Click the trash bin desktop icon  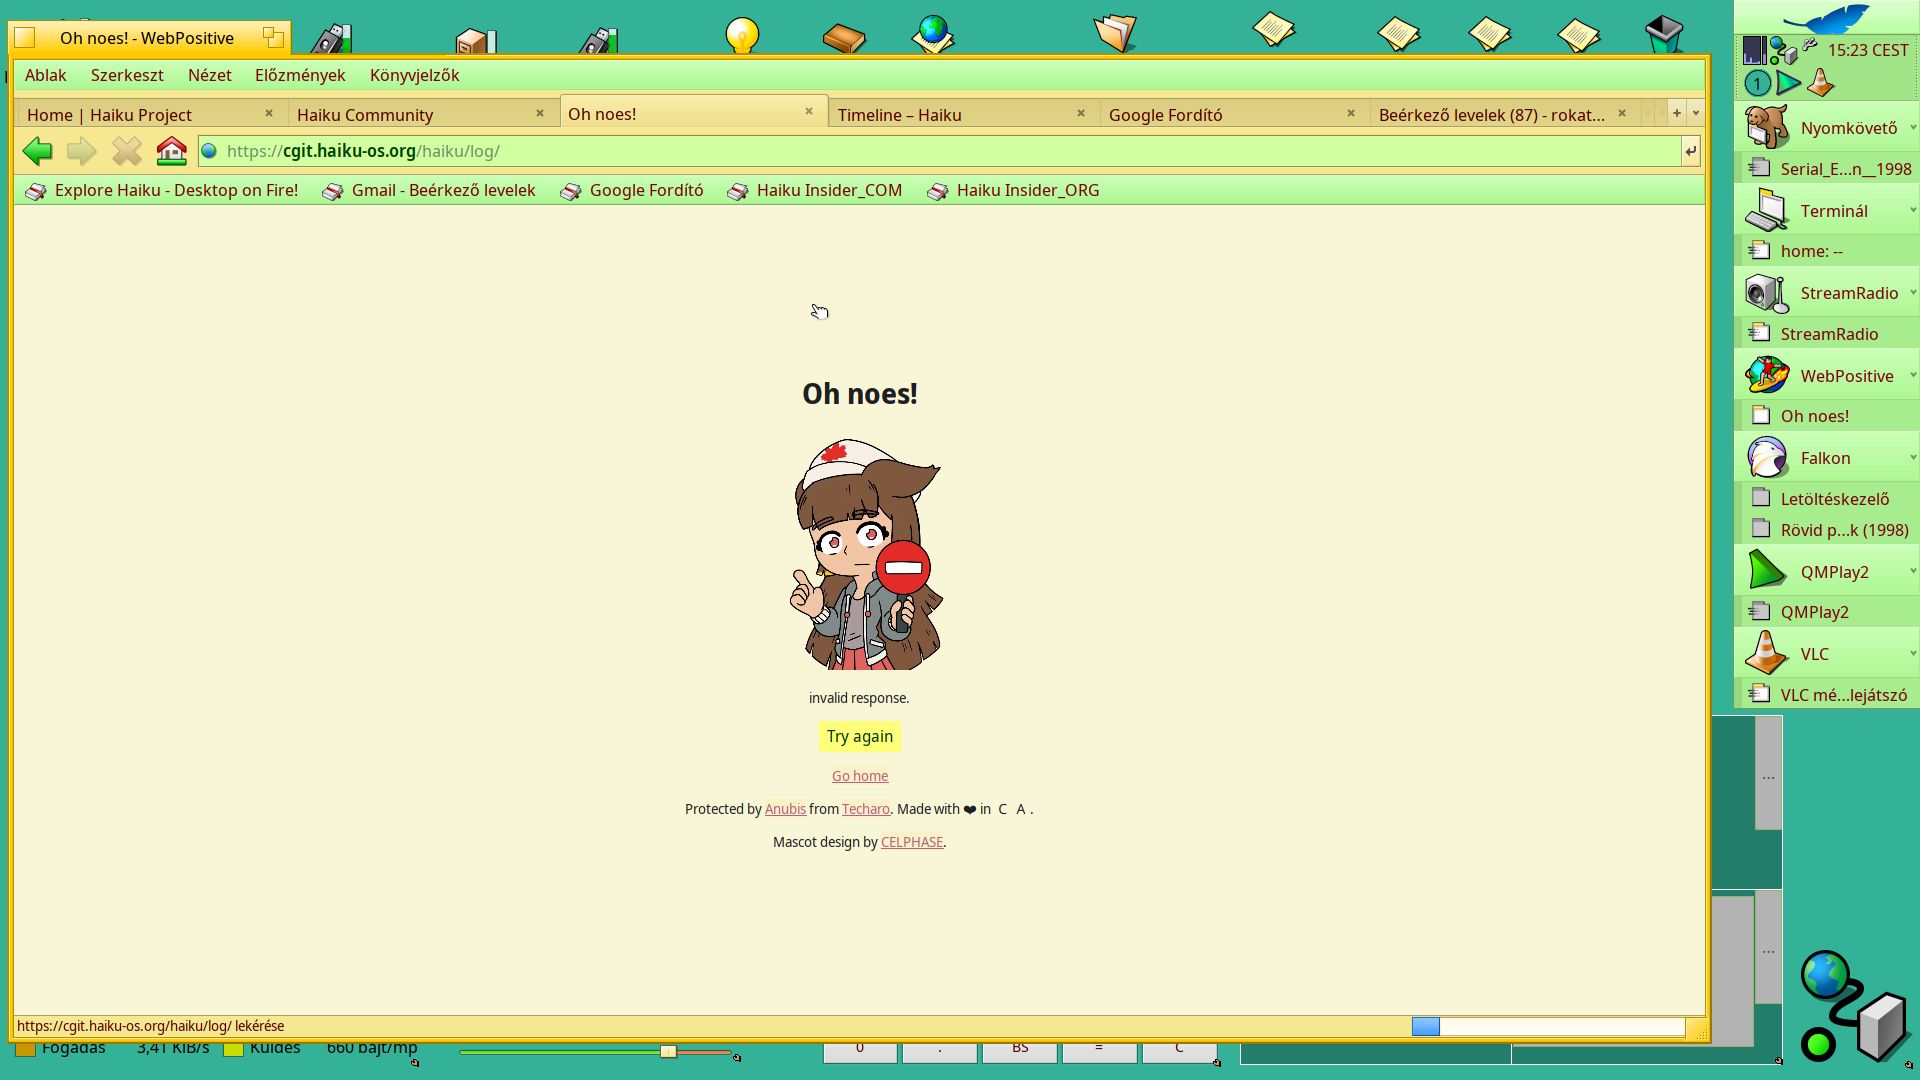[x=1664, y=34]
